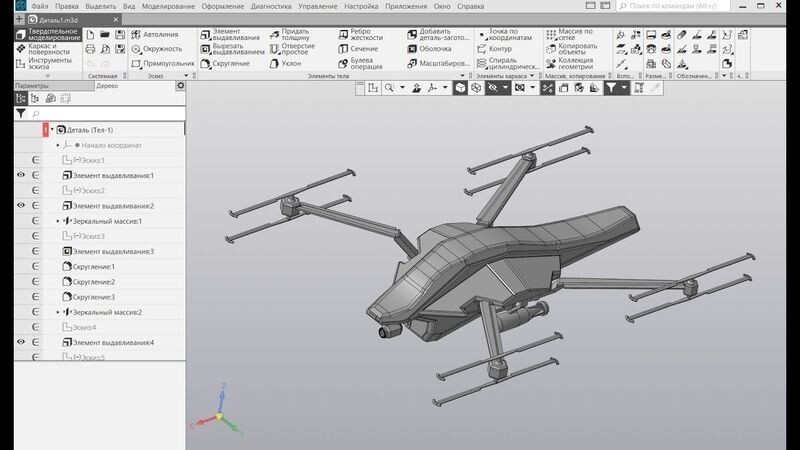Choose Отверстие простое hole tool
The height and width of the screenshot is (450, 800).
tap(292, 49)
